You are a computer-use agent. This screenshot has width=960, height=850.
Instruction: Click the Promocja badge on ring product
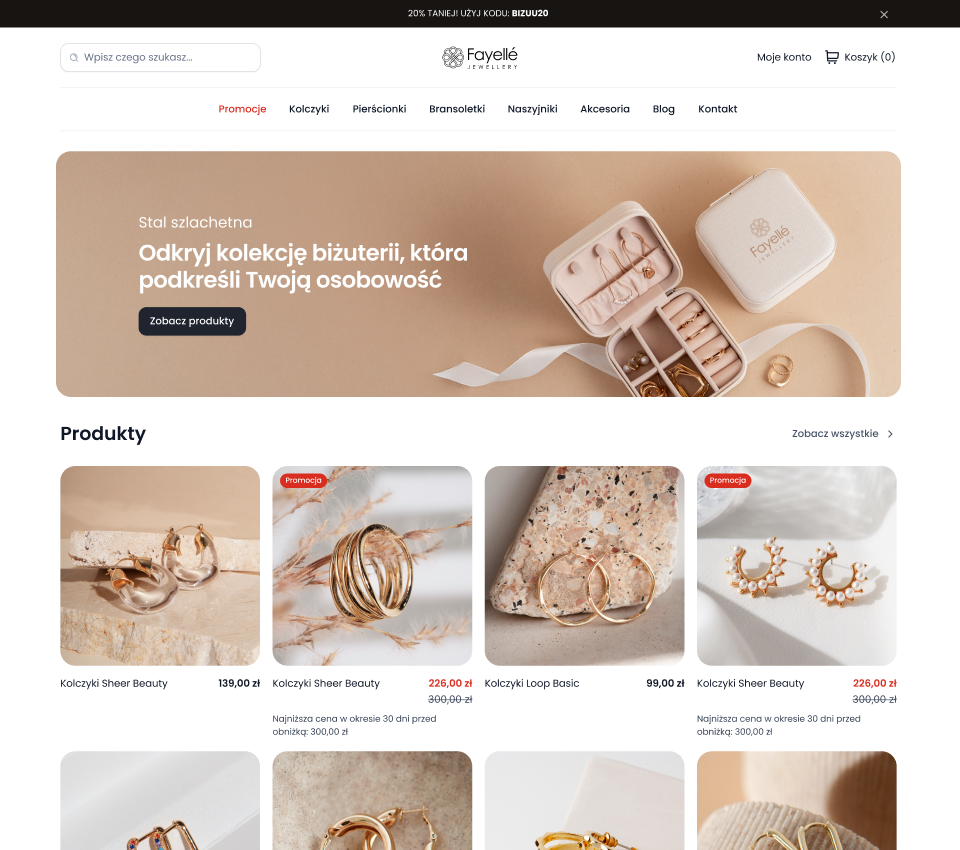click(x=303, y=480)
